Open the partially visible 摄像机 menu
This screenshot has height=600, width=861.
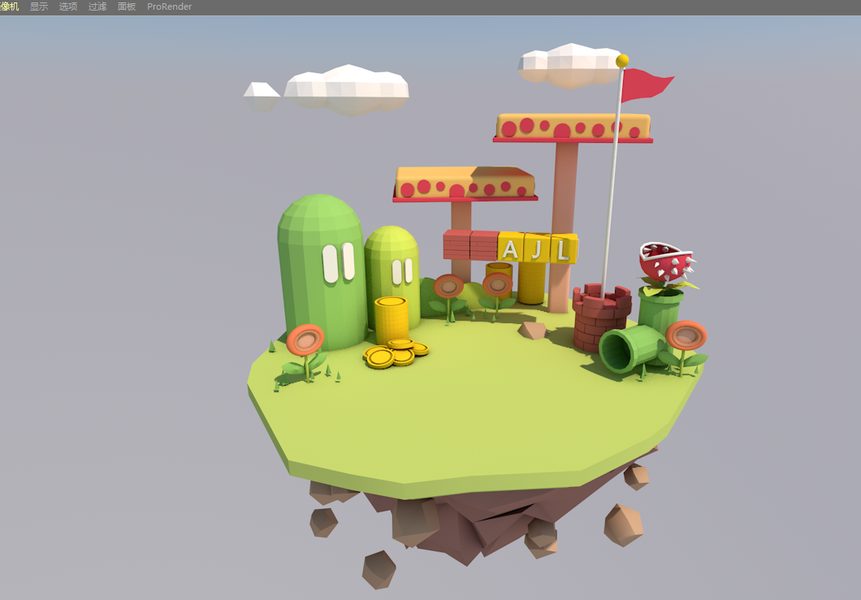point(9,7)
